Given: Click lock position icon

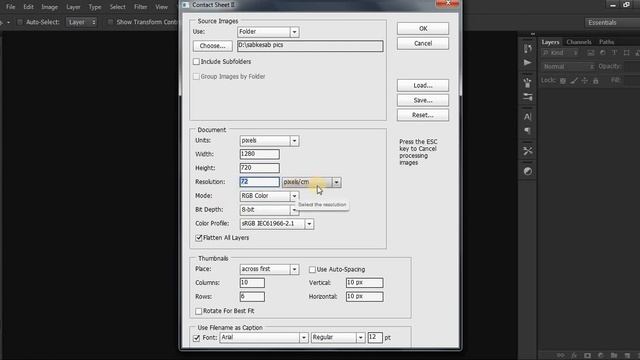Looking at the screenshot, I should pos(584,81).
